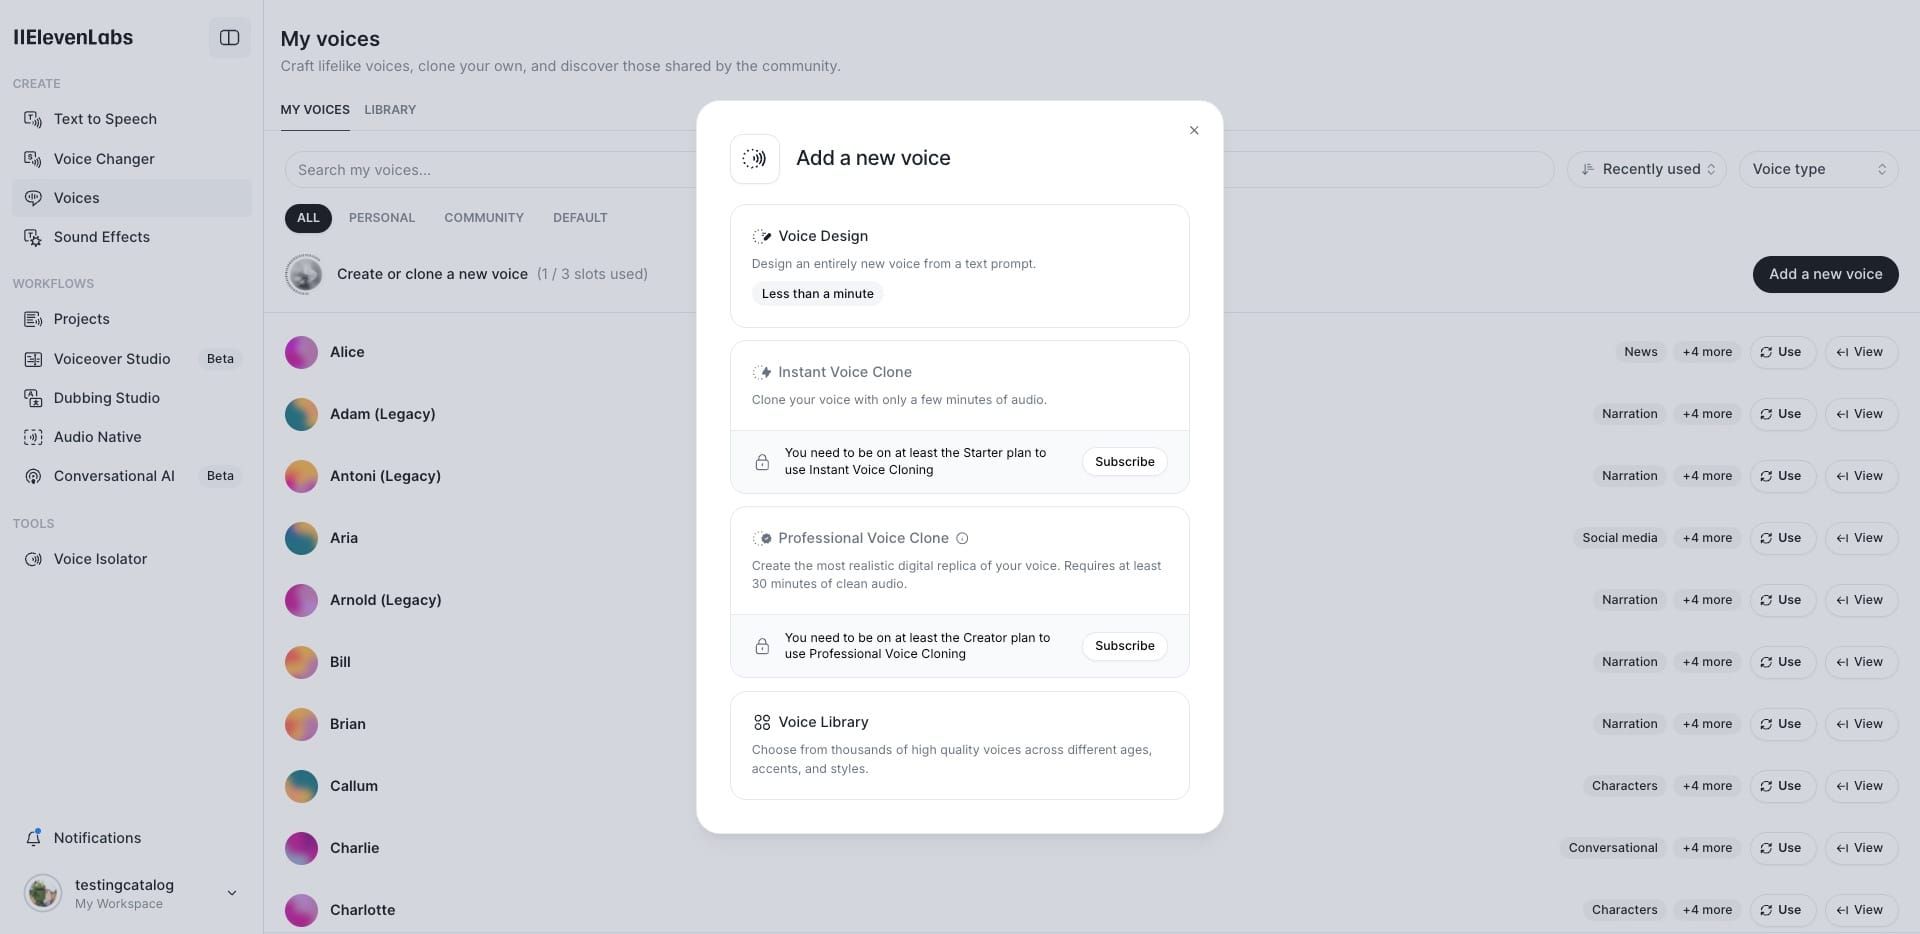Use the Charlotte voice
Screen dimensions: 1920x934
[1782, 910]
